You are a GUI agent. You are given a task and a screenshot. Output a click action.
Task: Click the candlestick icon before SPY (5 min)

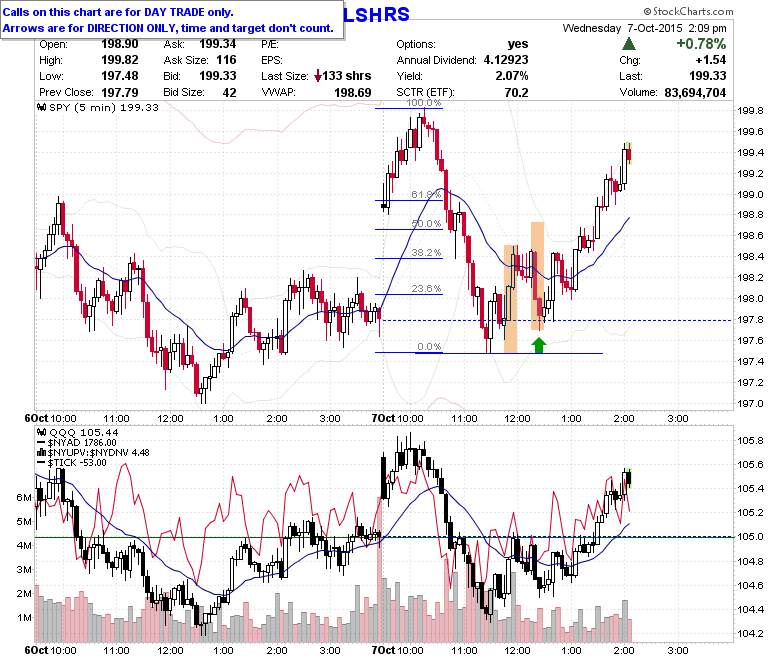[42, 107]
